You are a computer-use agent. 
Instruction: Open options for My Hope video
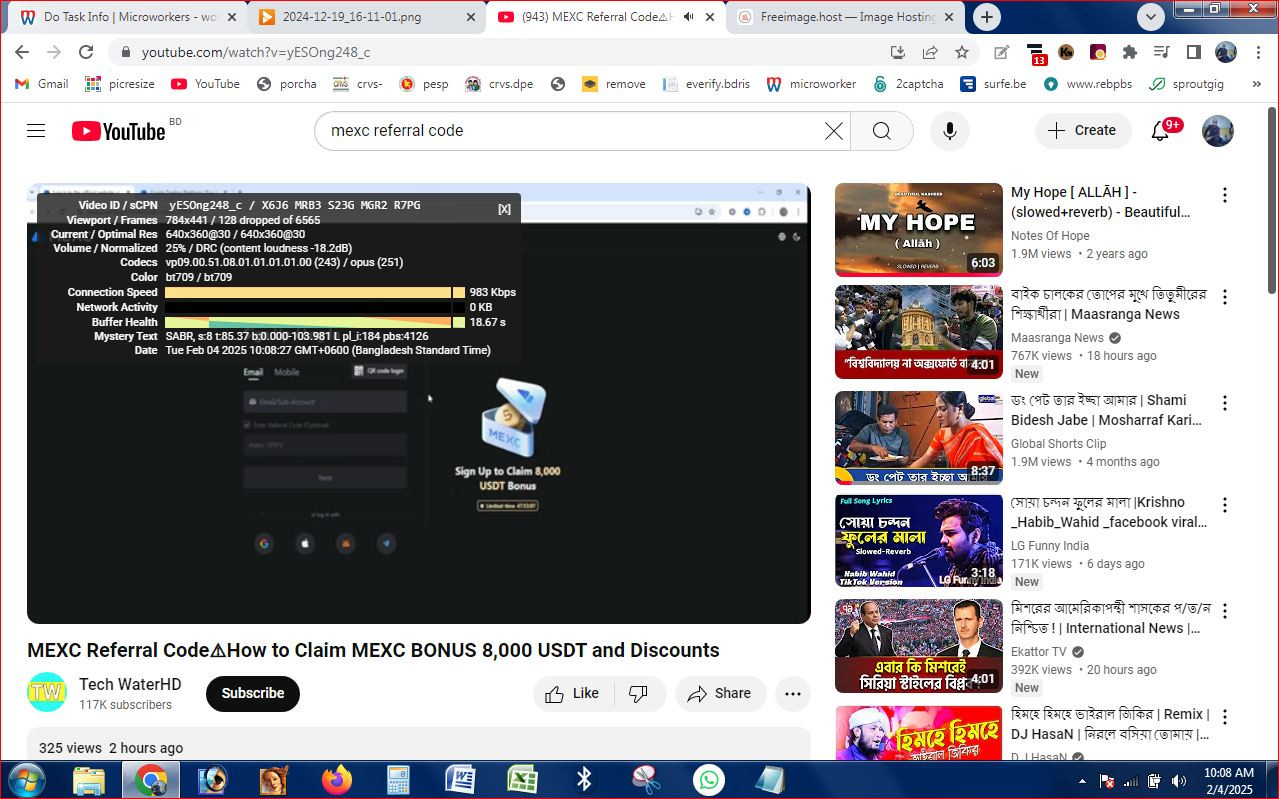(1224, 195)
